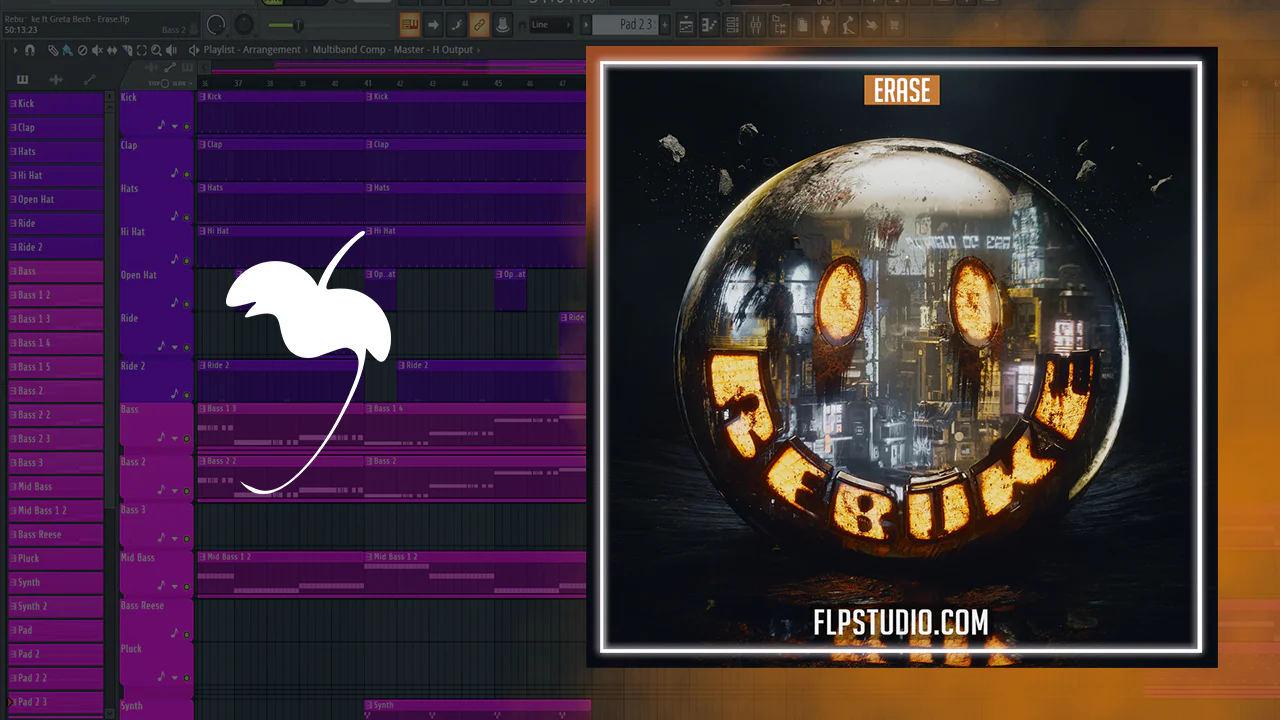Click the playlist toolbar magnet snap icon

30,50
